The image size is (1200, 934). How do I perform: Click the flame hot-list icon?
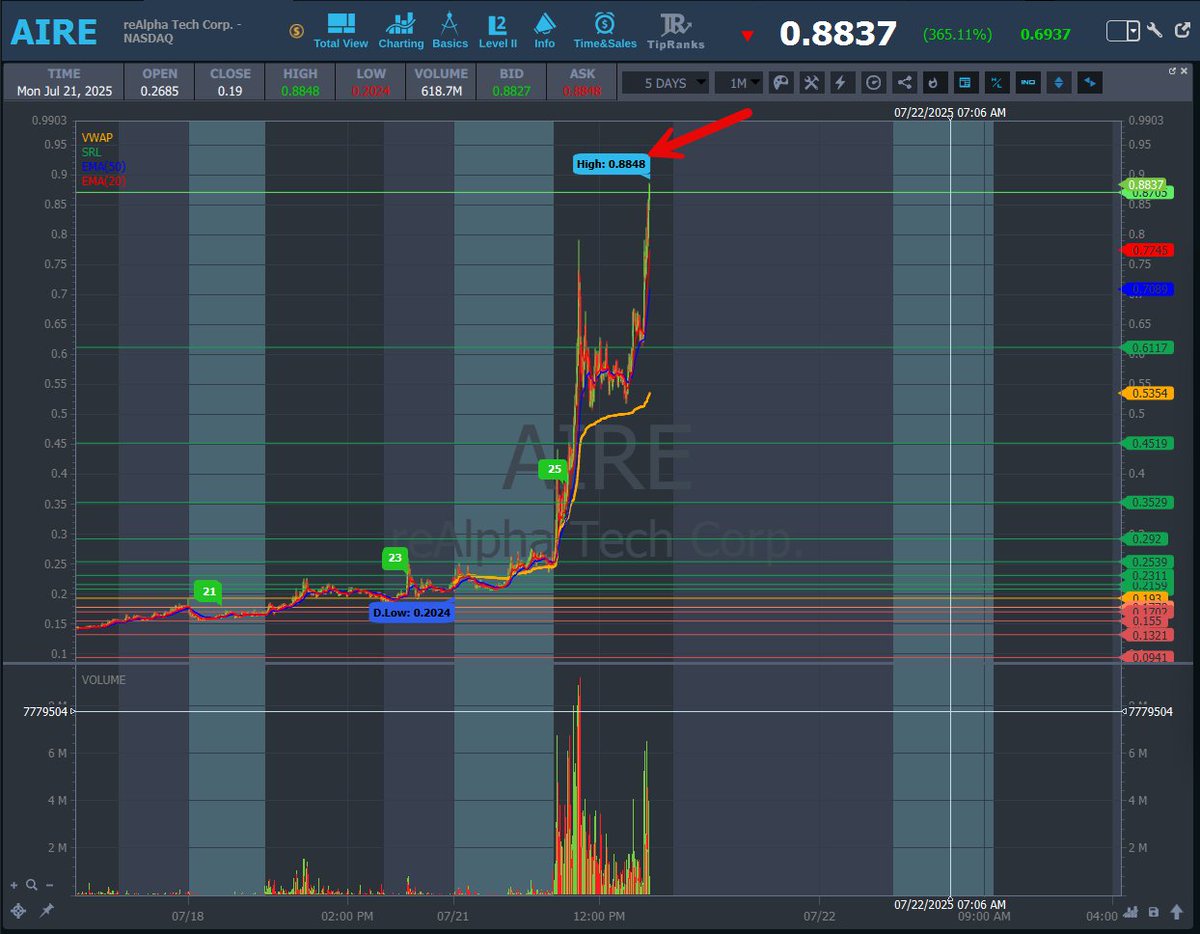point(934,83)
